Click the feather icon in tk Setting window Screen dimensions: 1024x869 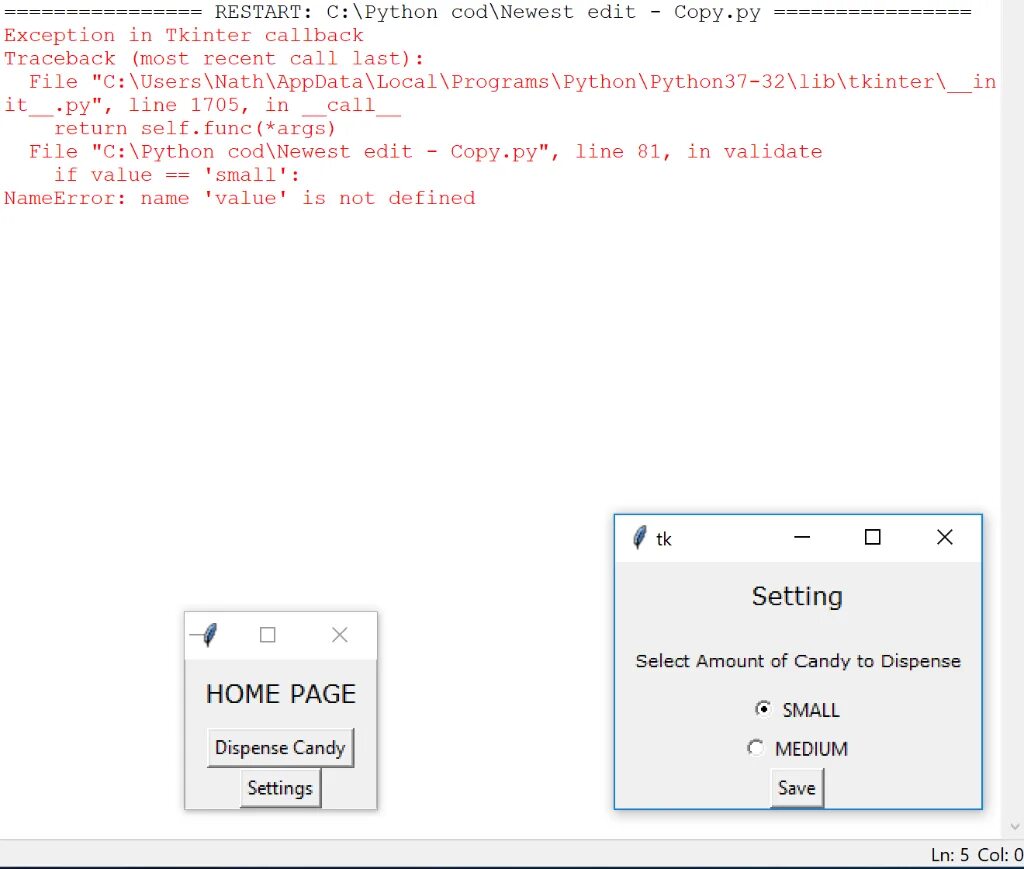[640, 537]
